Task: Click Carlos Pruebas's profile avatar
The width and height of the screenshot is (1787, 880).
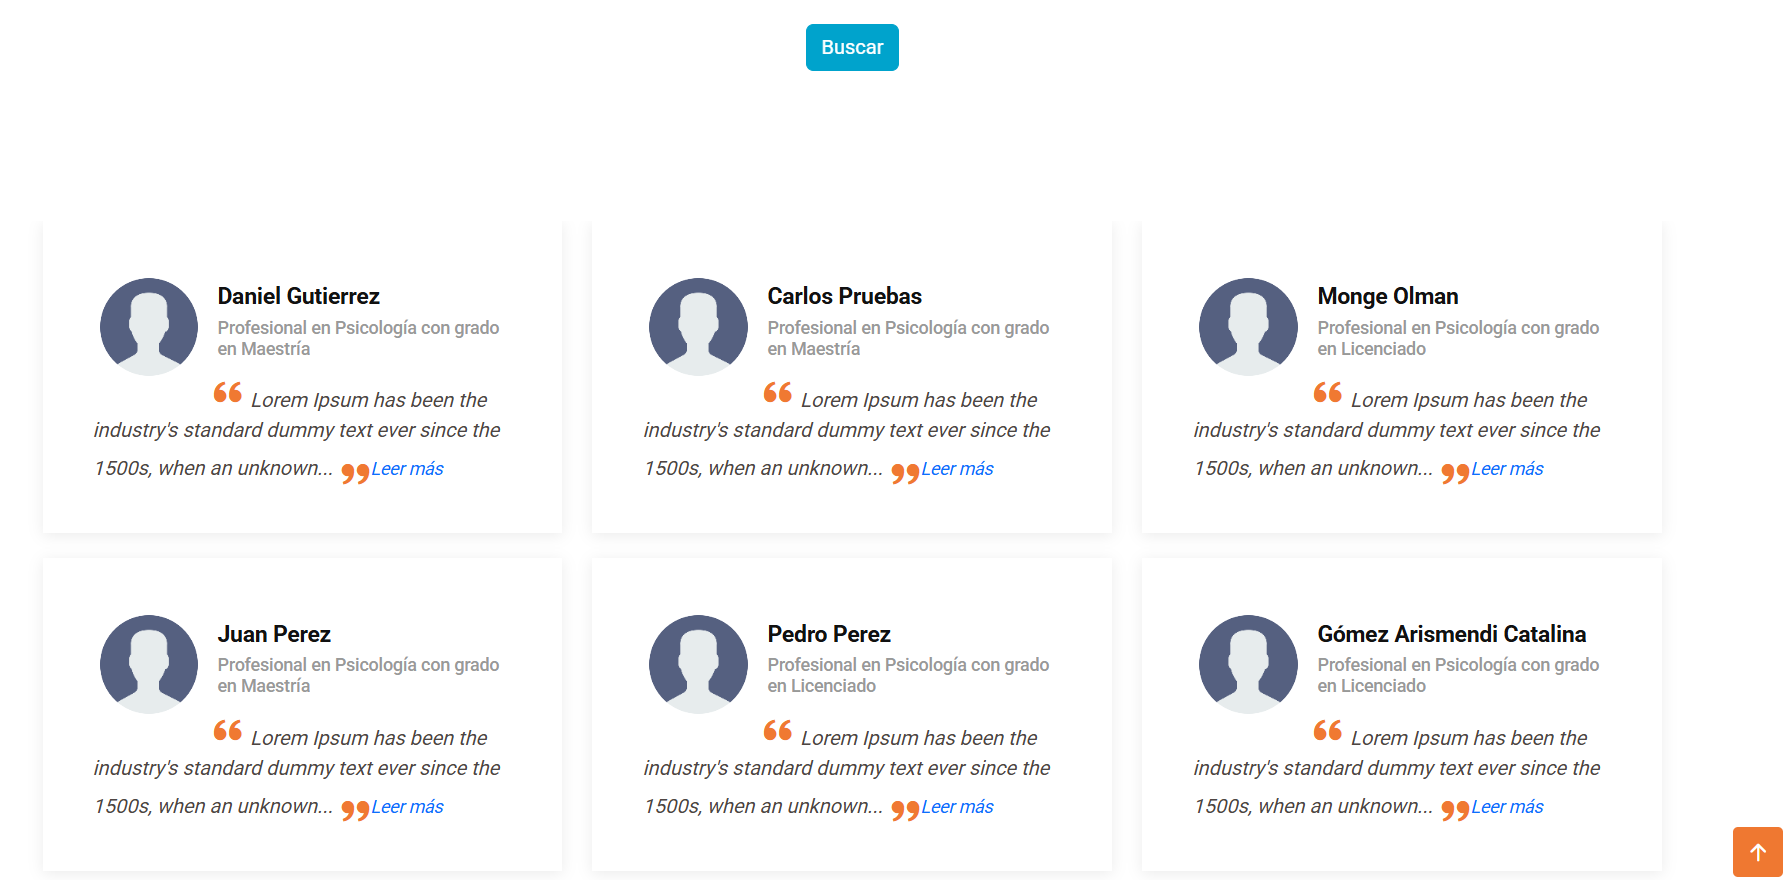Action: pos(698,327)
